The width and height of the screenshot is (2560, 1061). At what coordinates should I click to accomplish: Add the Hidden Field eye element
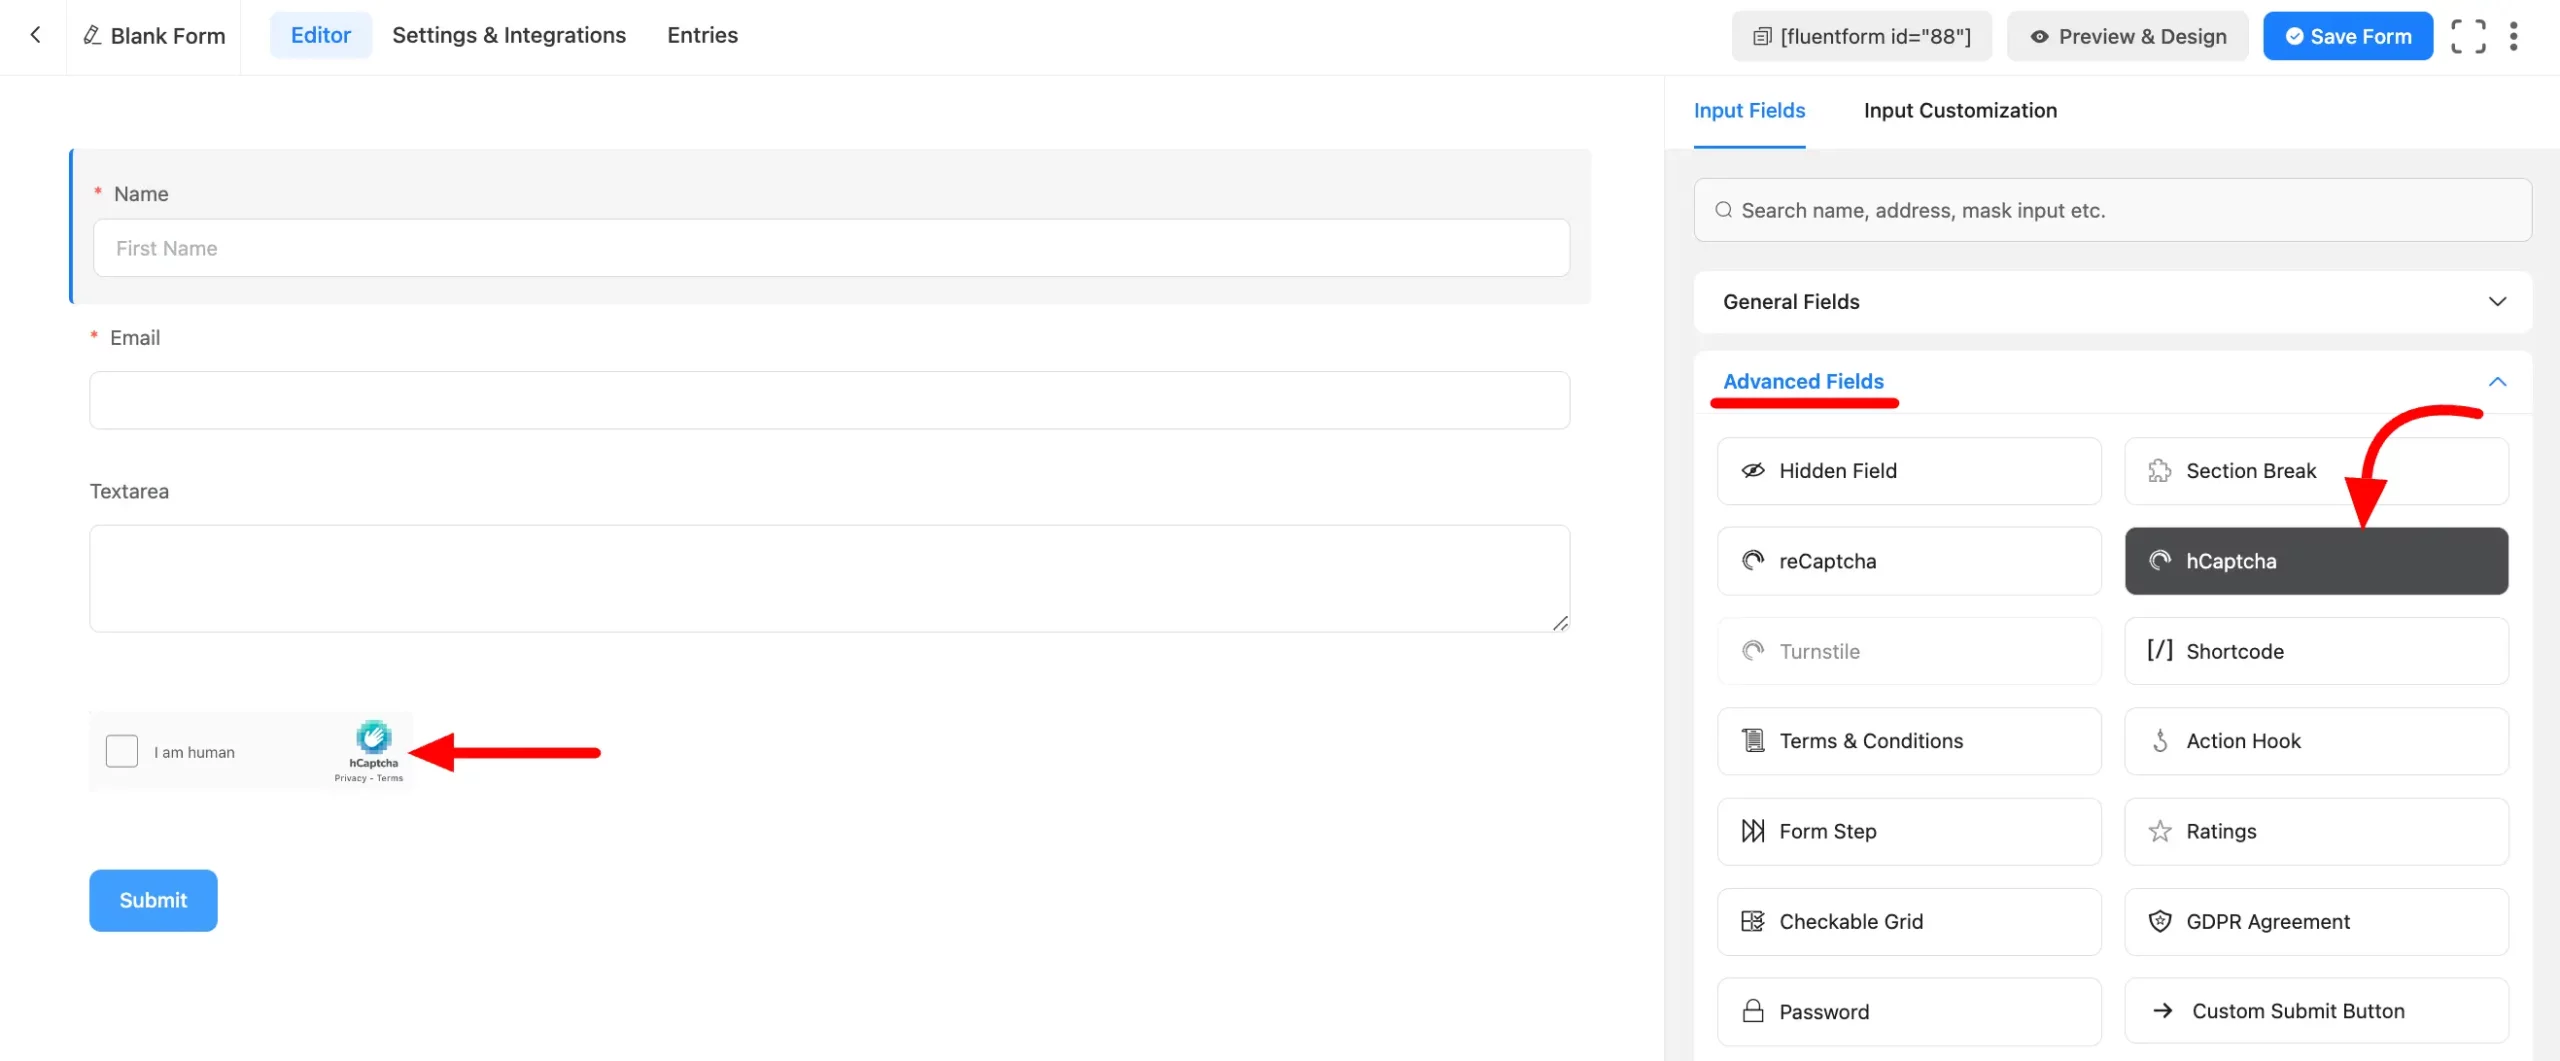1908,471
